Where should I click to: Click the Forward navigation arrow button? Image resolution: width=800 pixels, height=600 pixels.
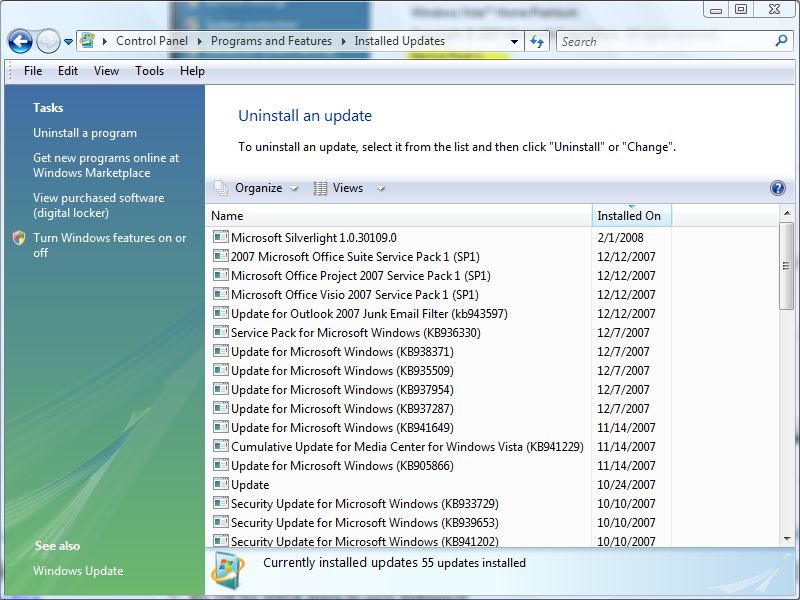[x=48, y=41]
